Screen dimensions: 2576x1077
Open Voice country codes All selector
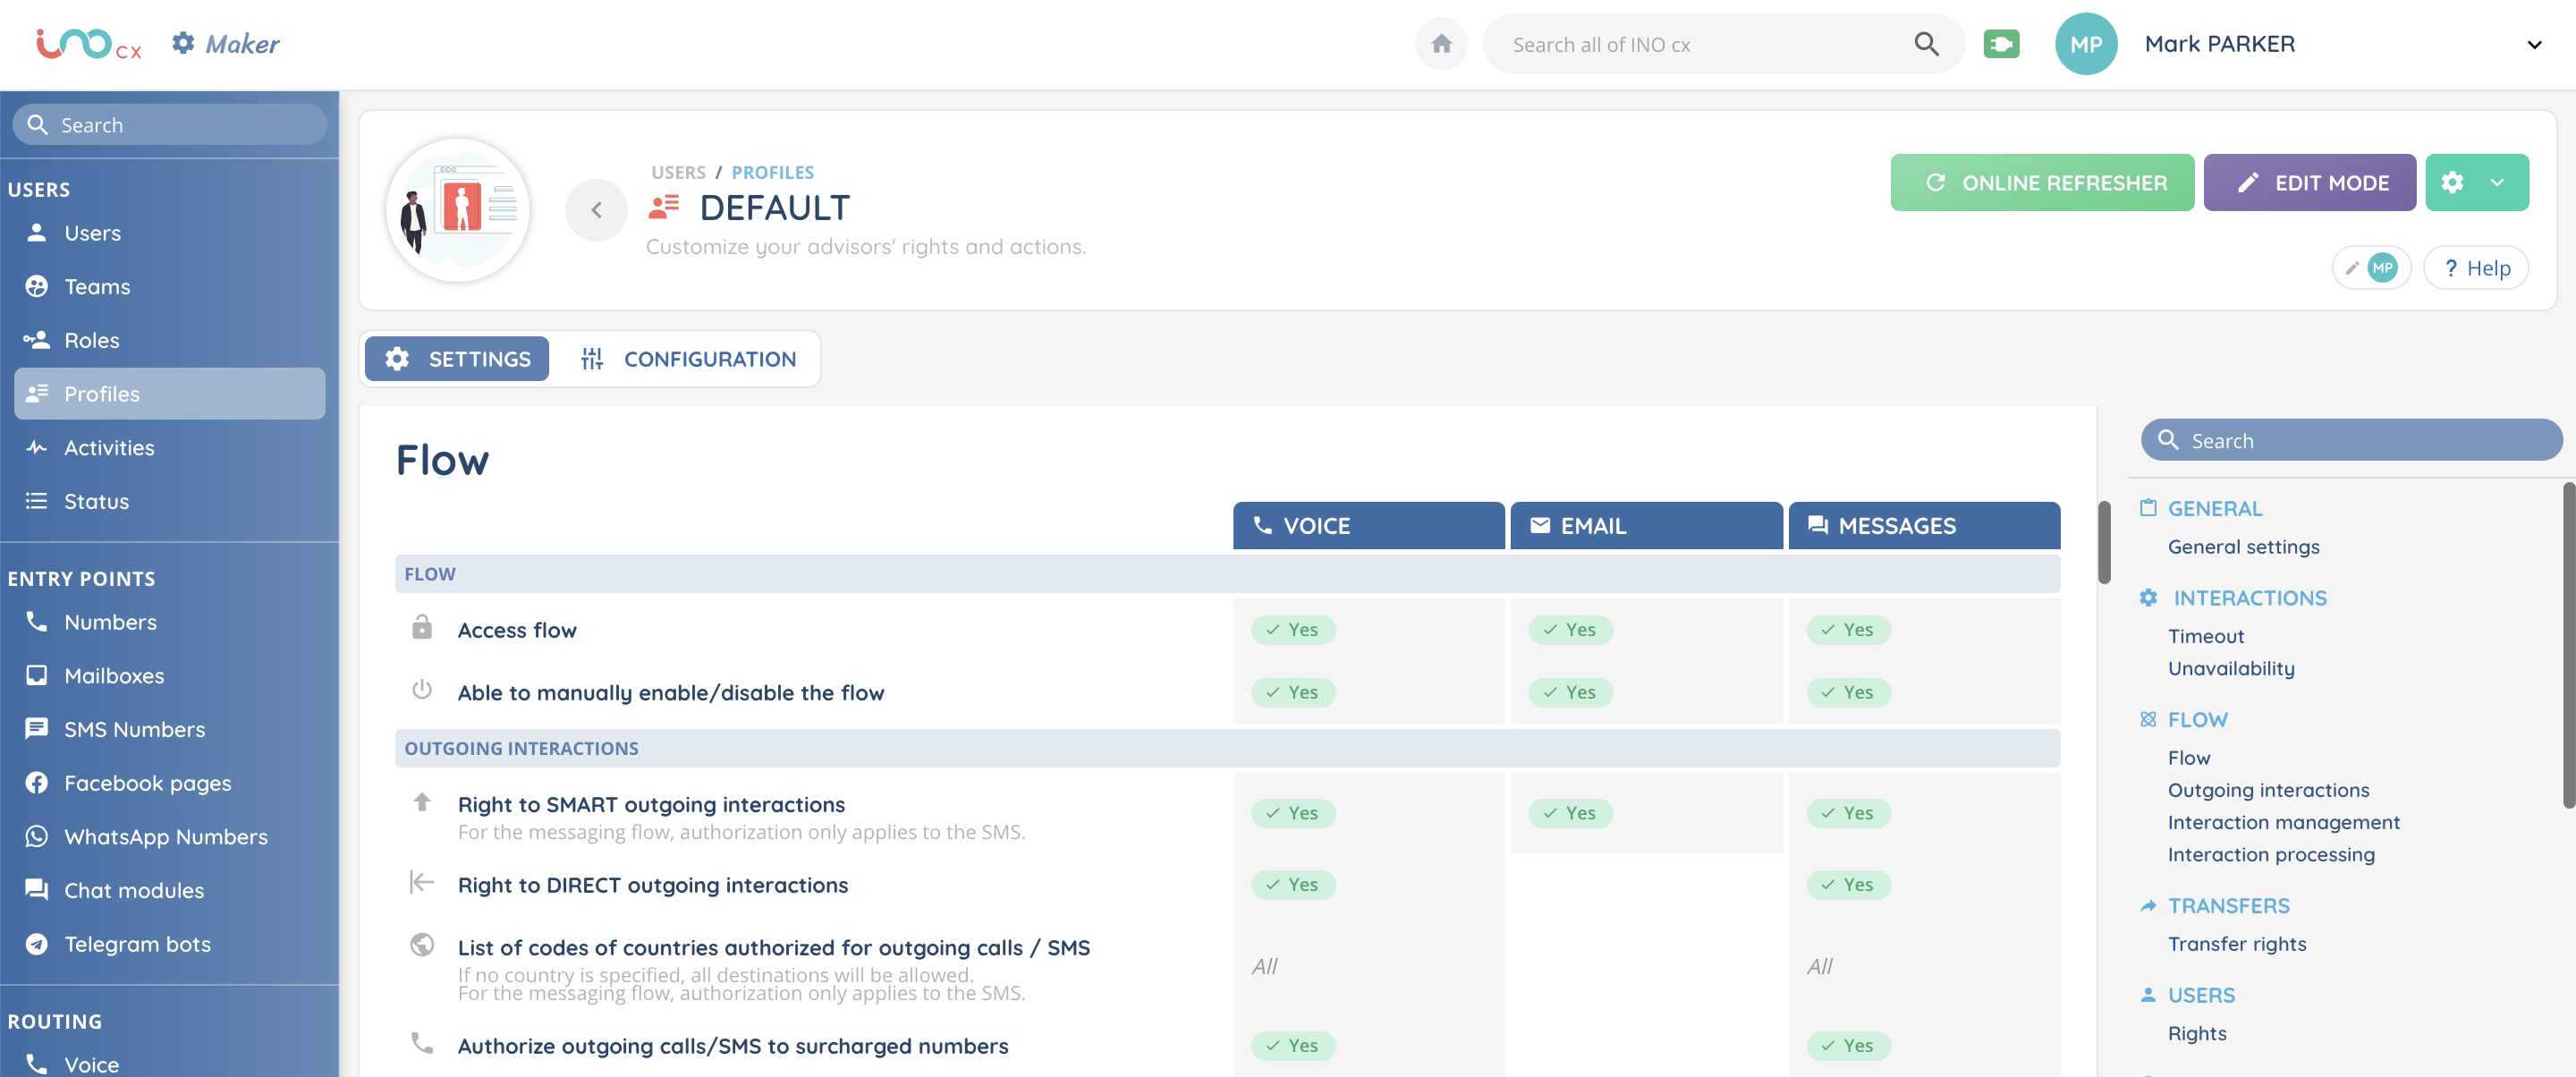tap(1265, 966)
